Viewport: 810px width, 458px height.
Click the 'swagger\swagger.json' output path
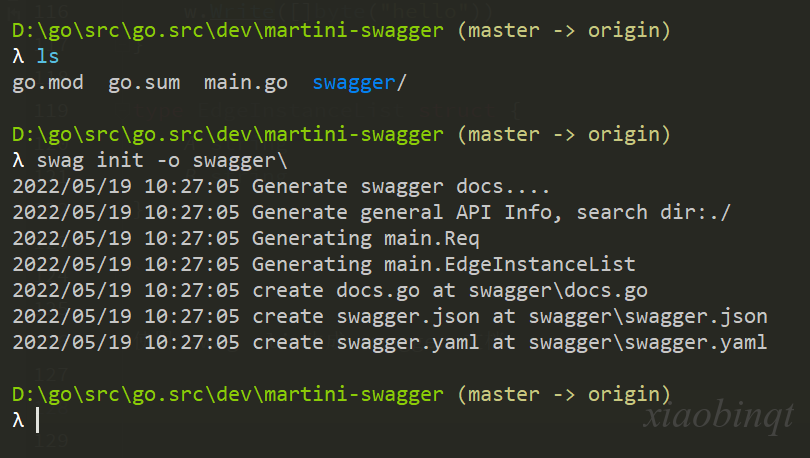(x=648, y=317)
